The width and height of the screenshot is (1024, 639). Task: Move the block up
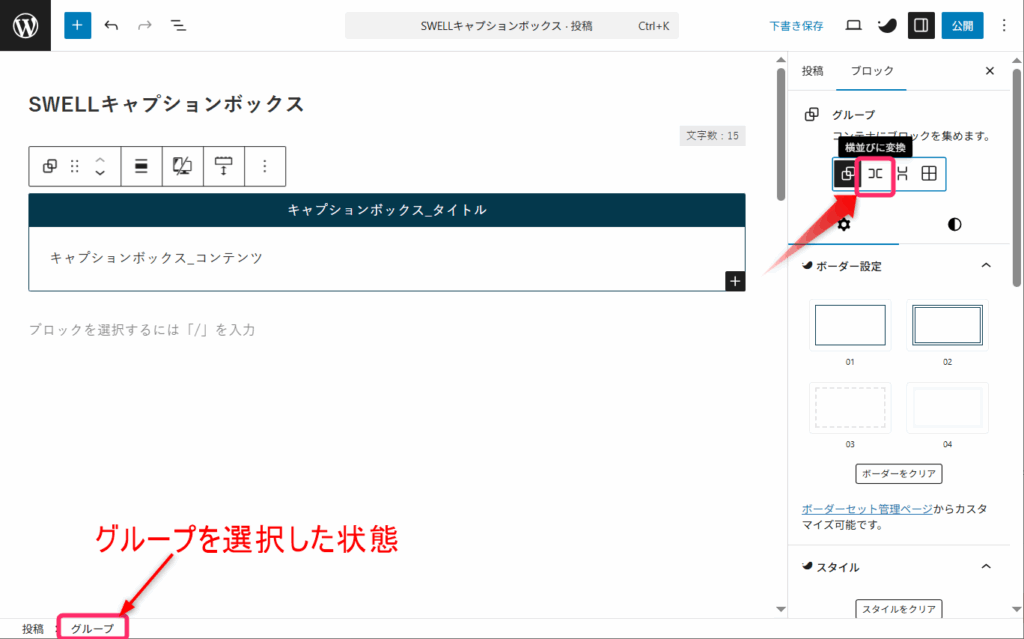pos(100,160)
